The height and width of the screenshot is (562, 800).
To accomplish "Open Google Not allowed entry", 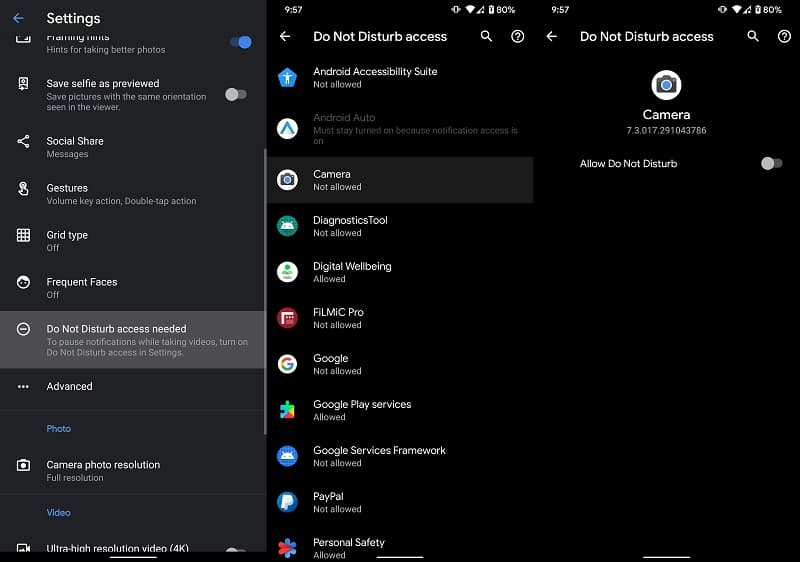I will [400, 364].
